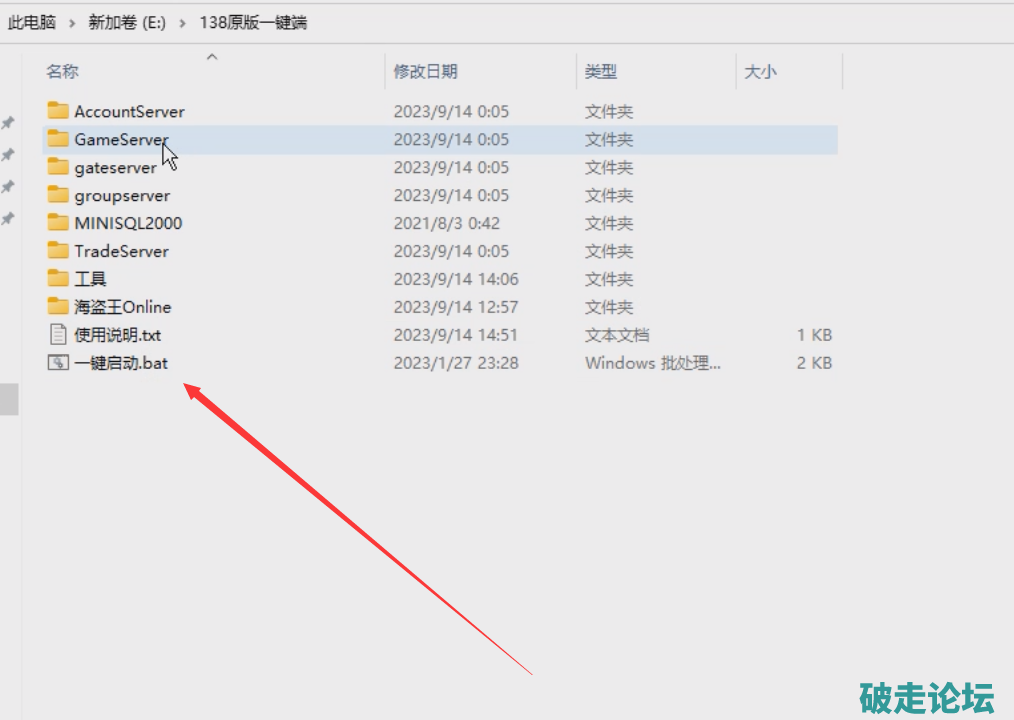
Task: Click the AccountServer folder icon
Action: (x=58, y=111)
